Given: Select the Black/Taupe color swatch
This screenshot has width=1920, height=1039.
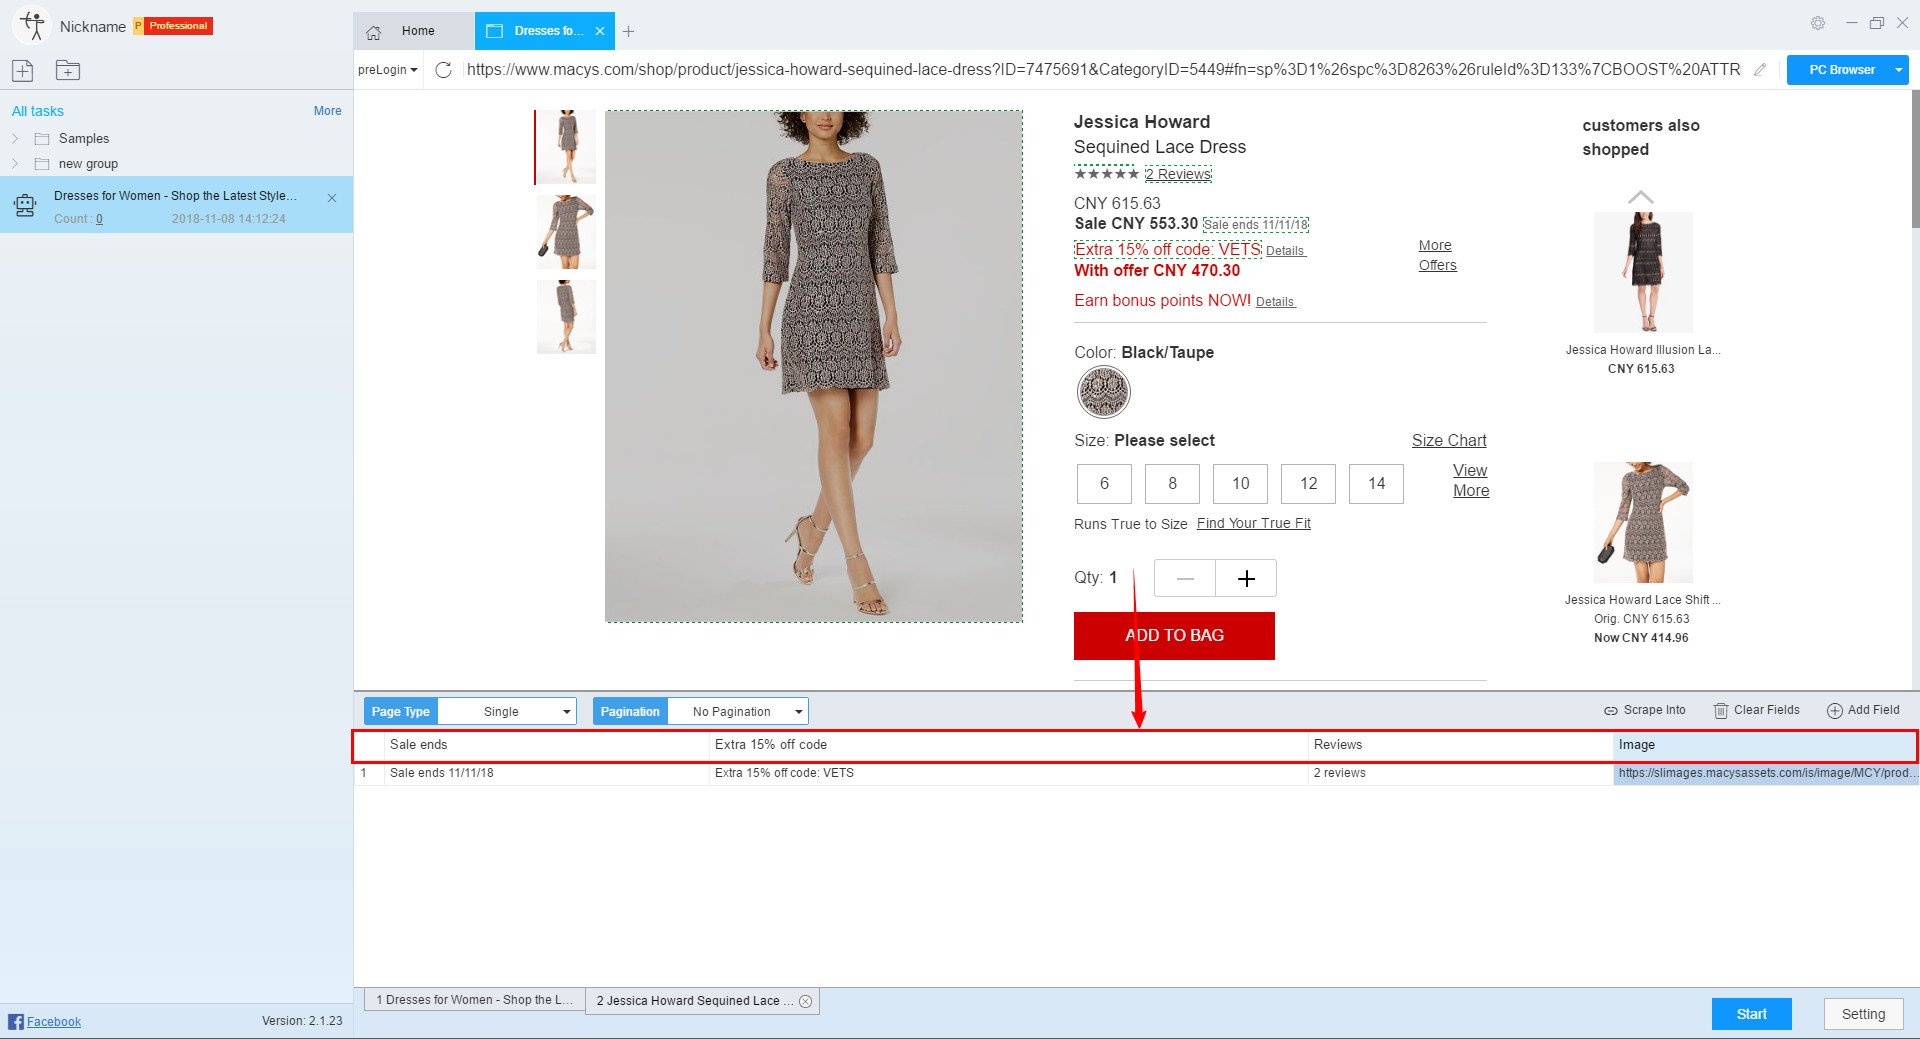Looking at the screenshot, I should (1103, 392).
